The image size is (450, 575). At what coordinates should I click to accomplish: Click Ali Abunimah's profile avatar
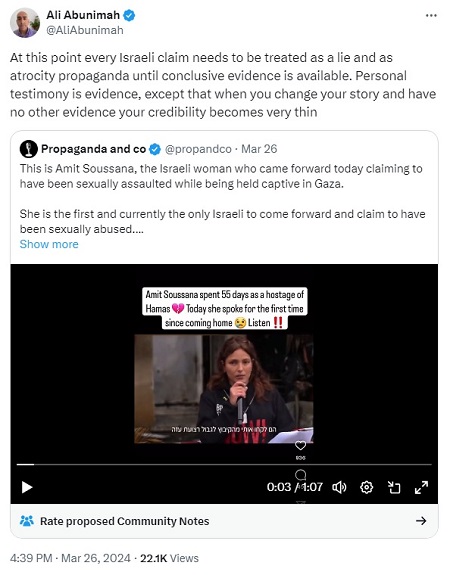[x=25, y=23]
